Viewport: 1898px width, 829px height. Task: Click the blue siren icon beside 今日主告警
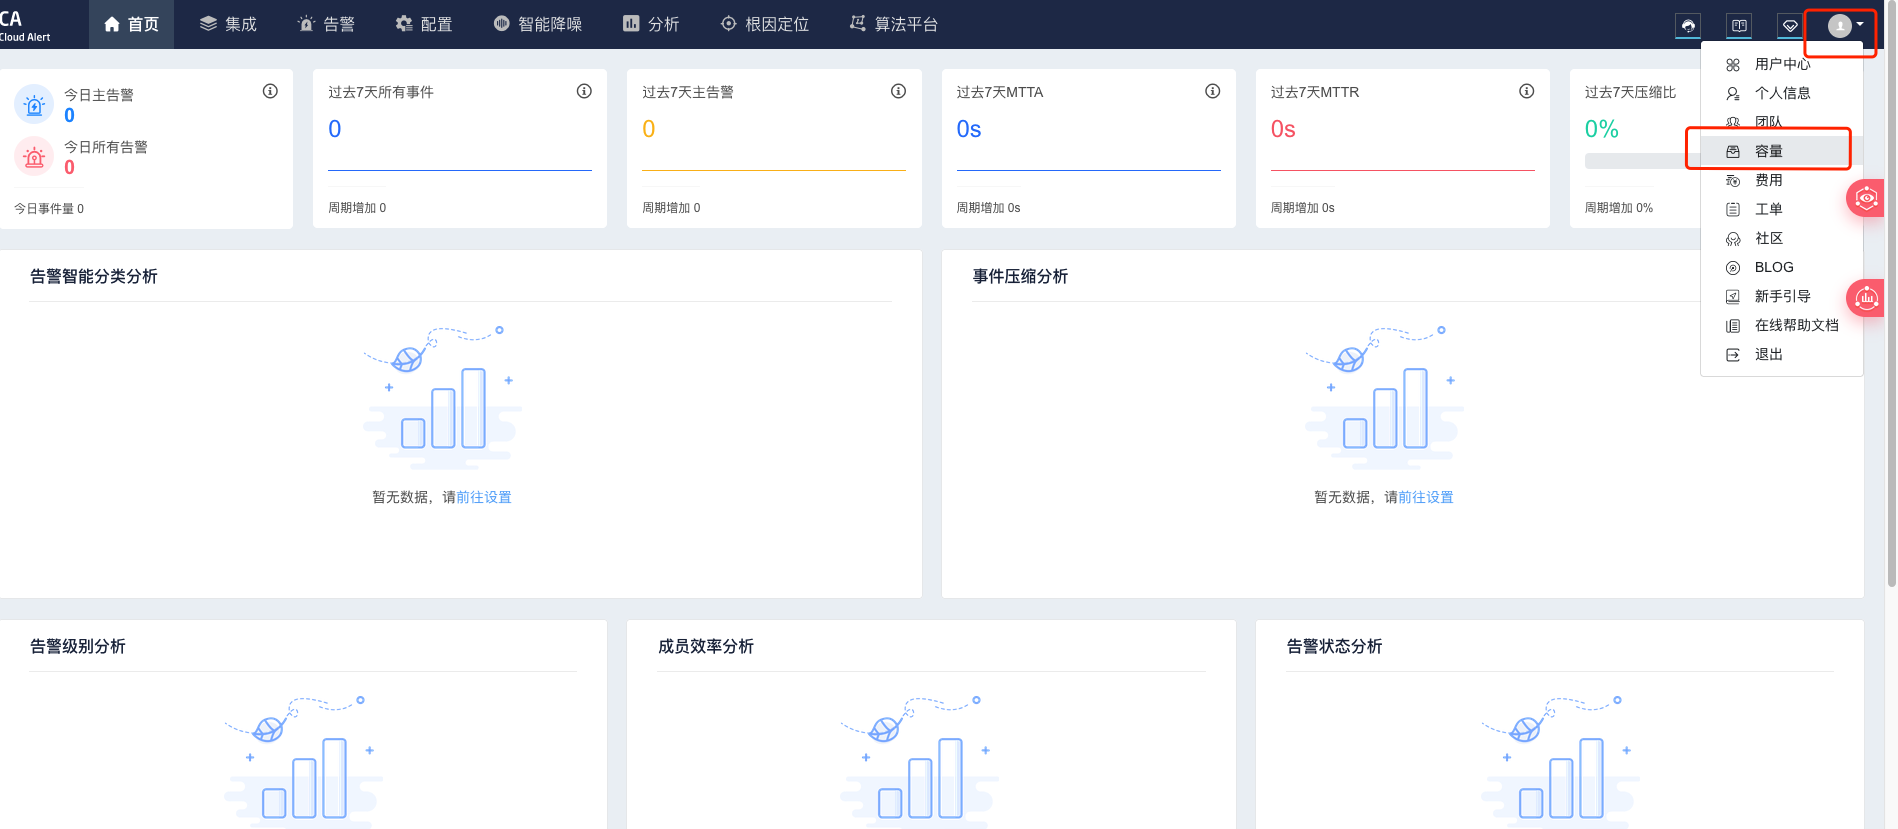[x=34, y=104]
